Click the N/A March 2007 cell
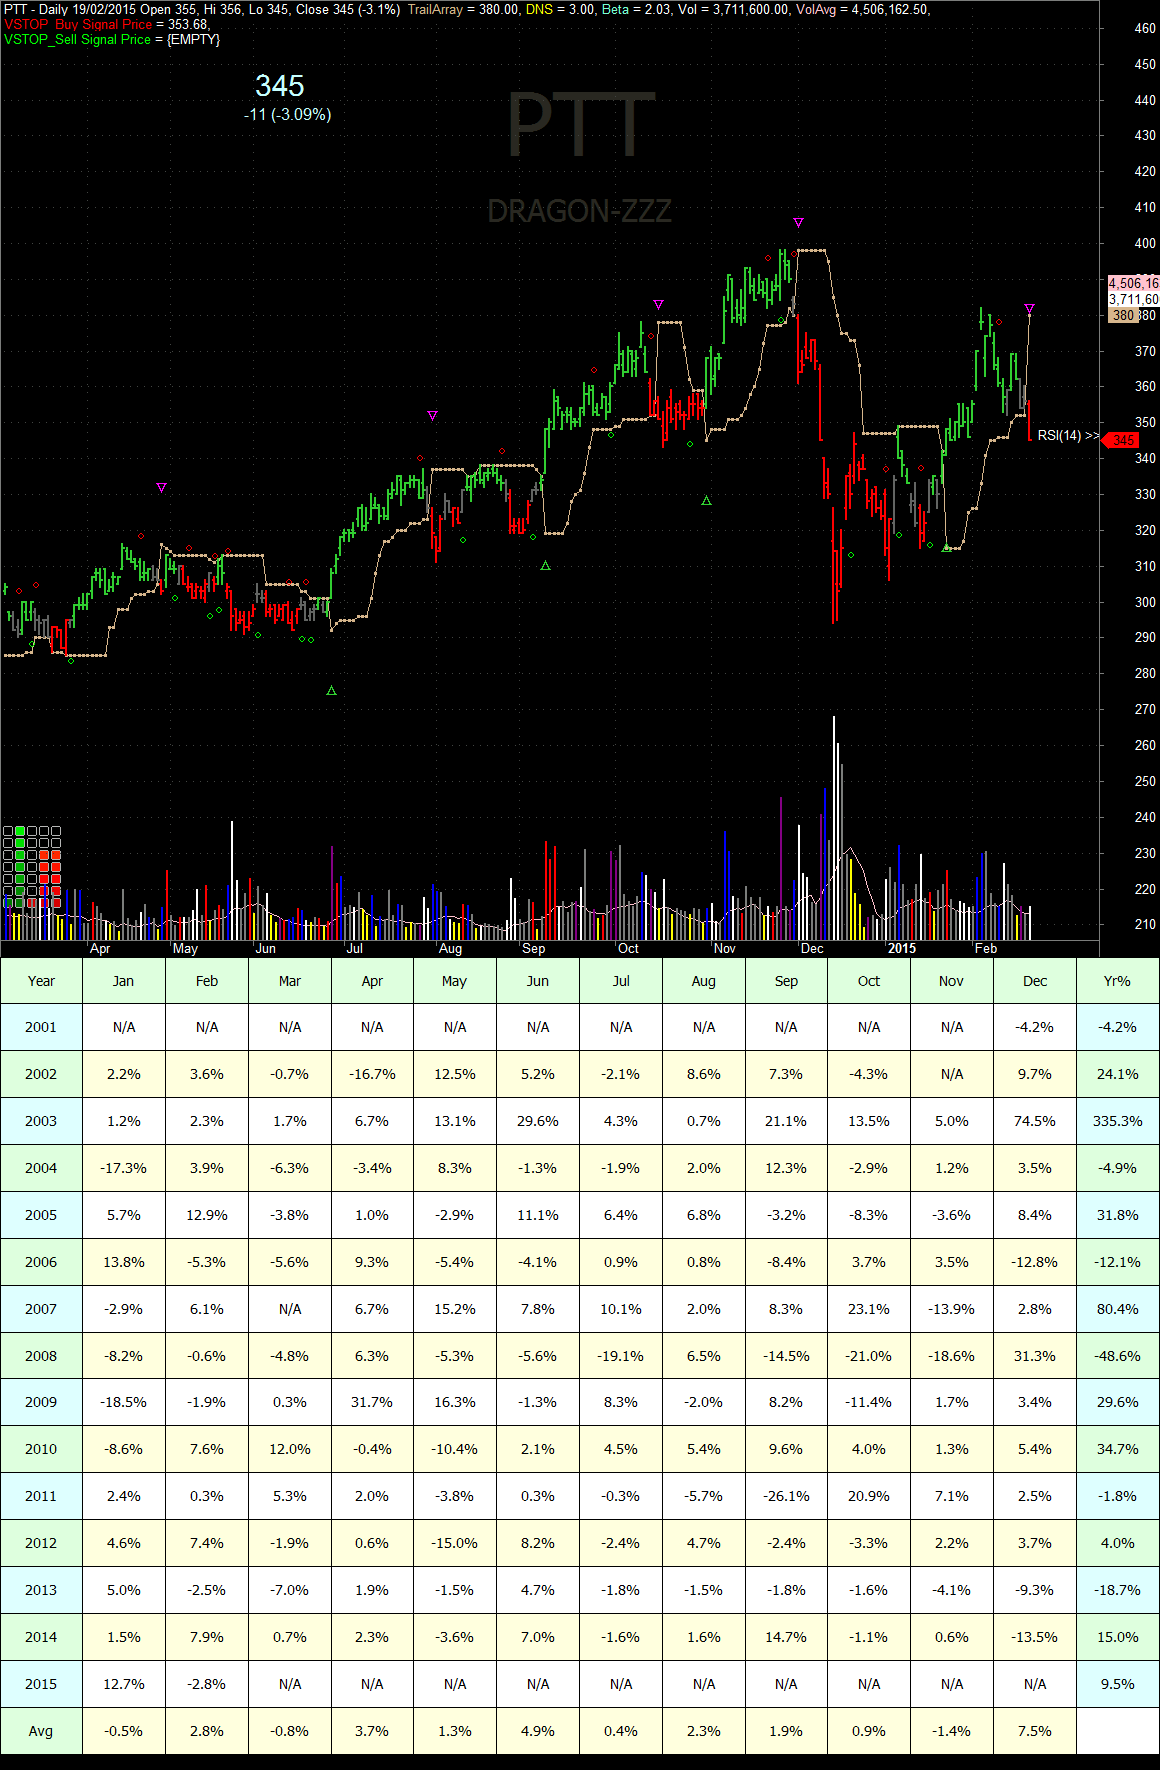1160x1770 pixels. (x=290, y=1309)
